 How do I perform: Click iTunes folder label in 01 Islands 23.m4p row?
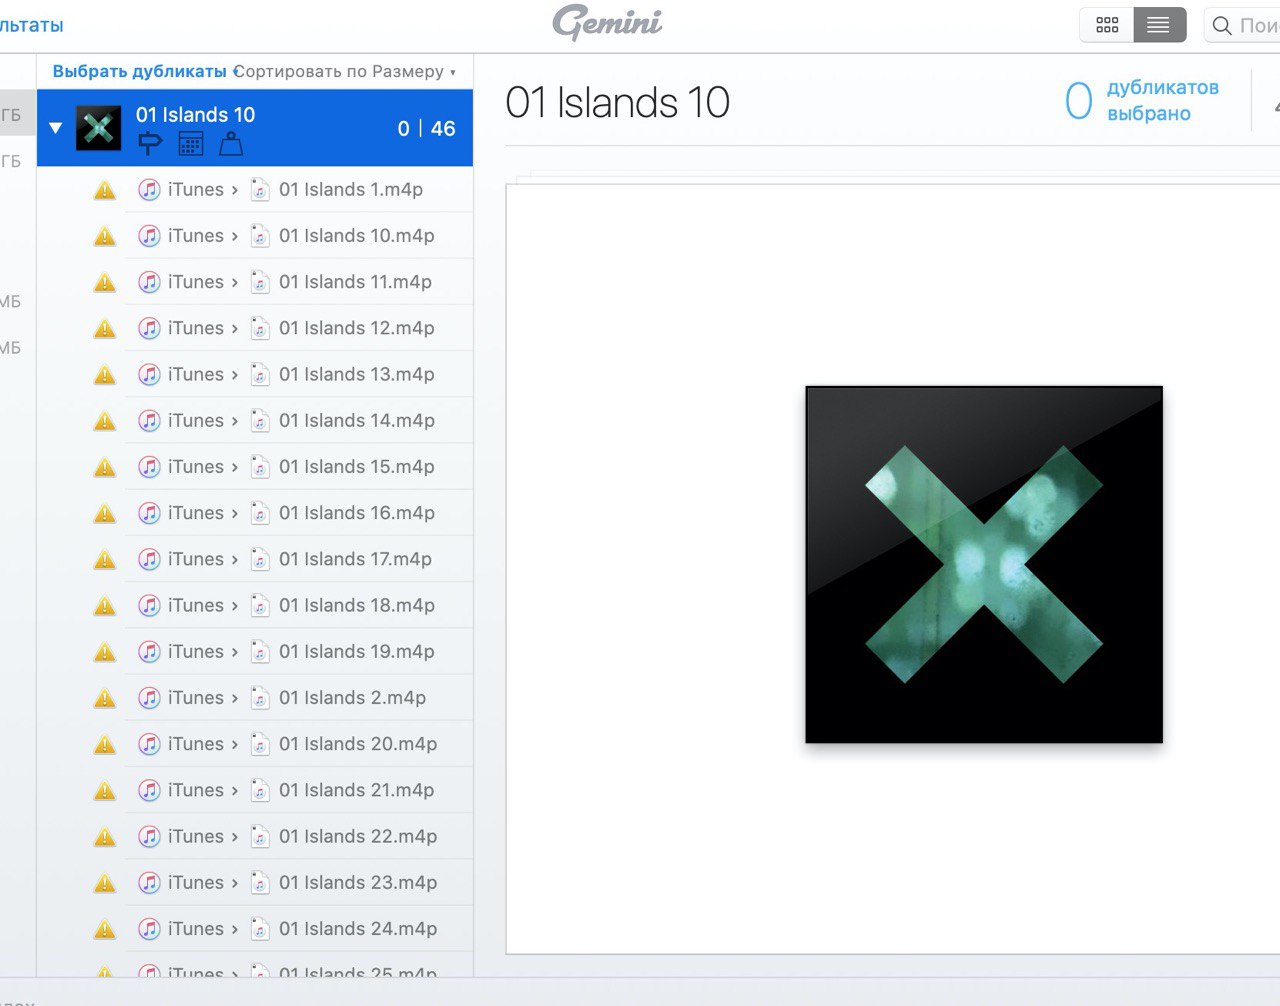(196, 882)
